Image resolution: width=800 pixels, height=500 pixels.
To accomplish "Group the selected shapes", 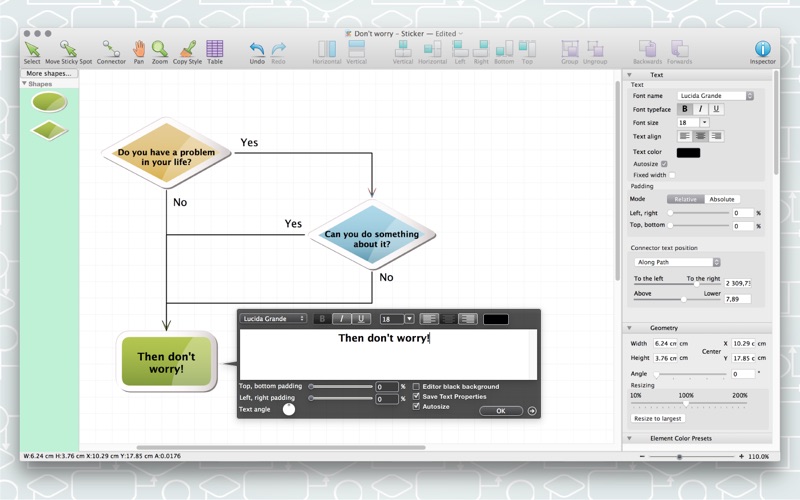I will (x=569, y=53).
